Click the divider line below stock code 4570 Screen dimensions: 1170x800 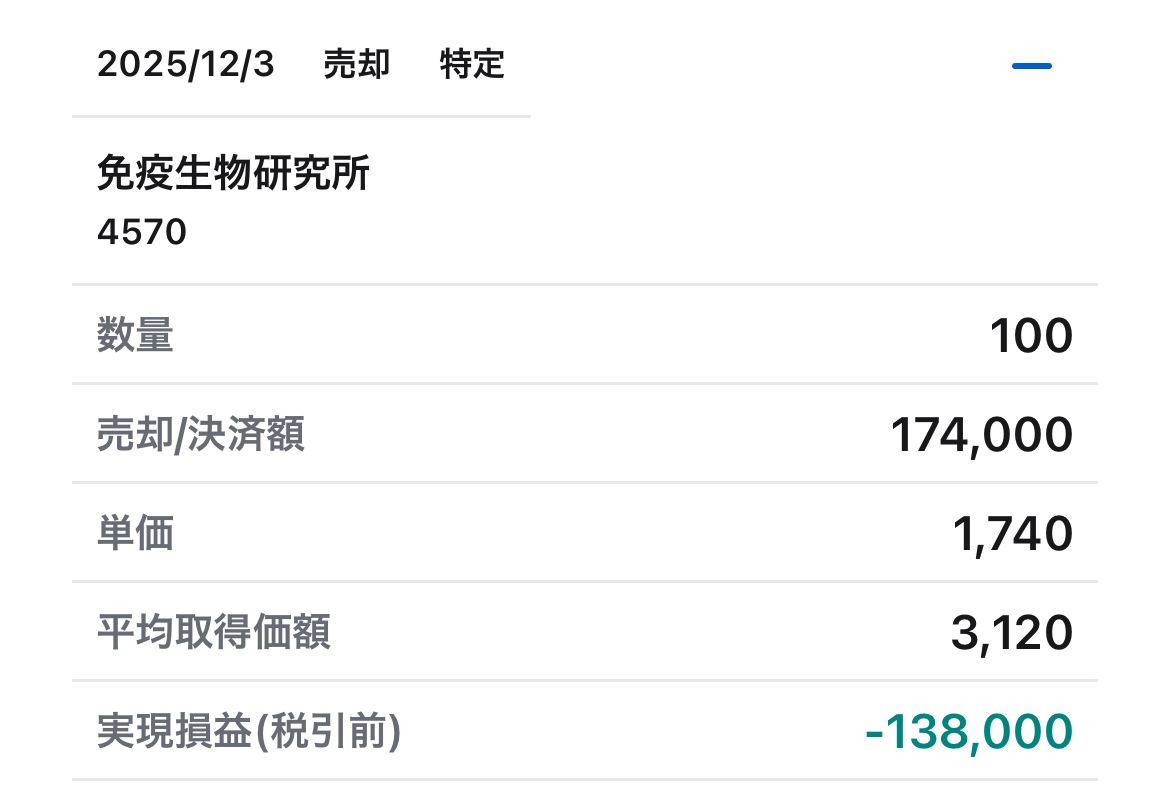pyautogui.click(x=584, y=285)
